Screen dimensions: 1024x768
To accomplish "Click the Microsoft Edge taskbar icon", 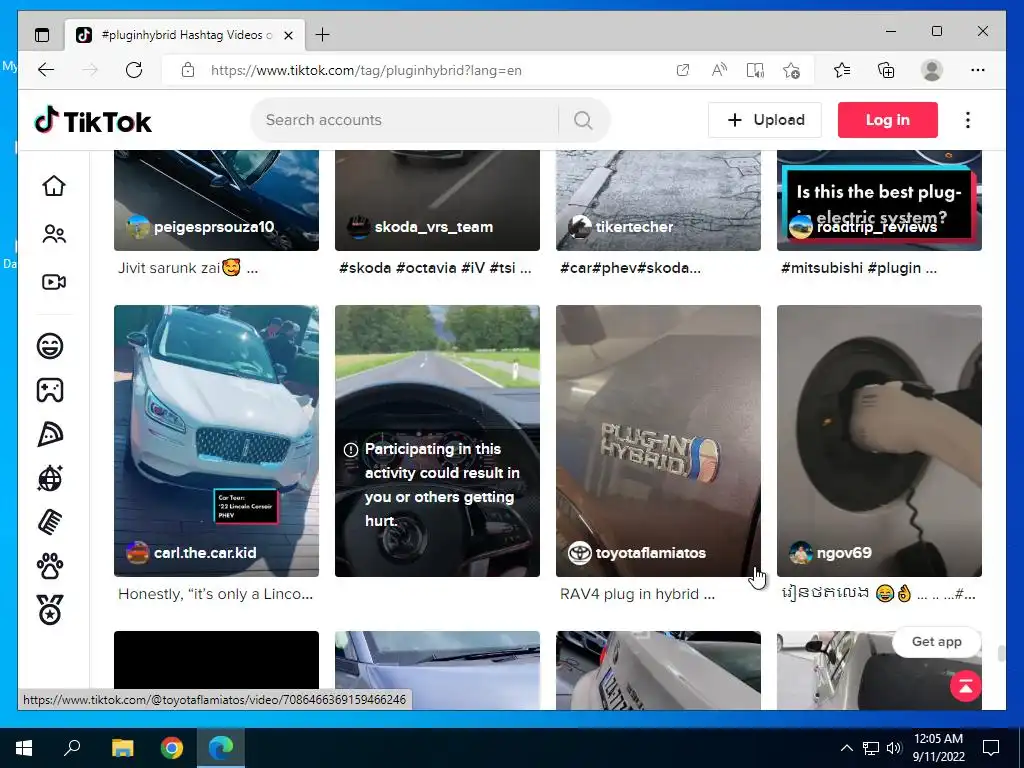I will (221, 748).
